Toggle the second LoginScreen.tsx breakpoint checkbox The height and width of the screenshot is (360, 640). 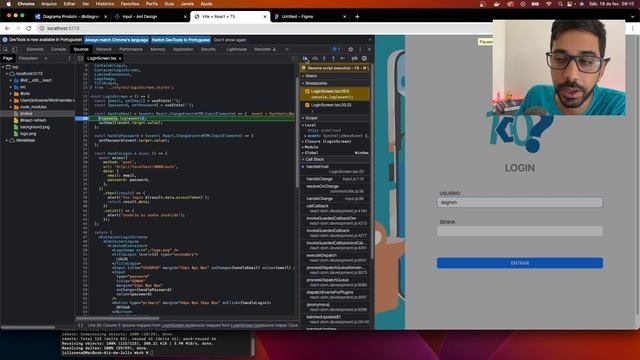point(307,105)
